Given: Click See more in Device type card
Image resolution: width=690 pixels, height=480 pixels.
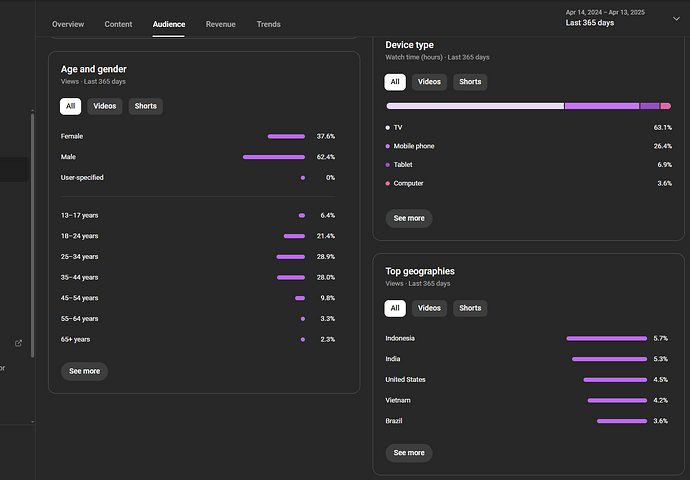Looking at the screenshot, I should point(409,218).
